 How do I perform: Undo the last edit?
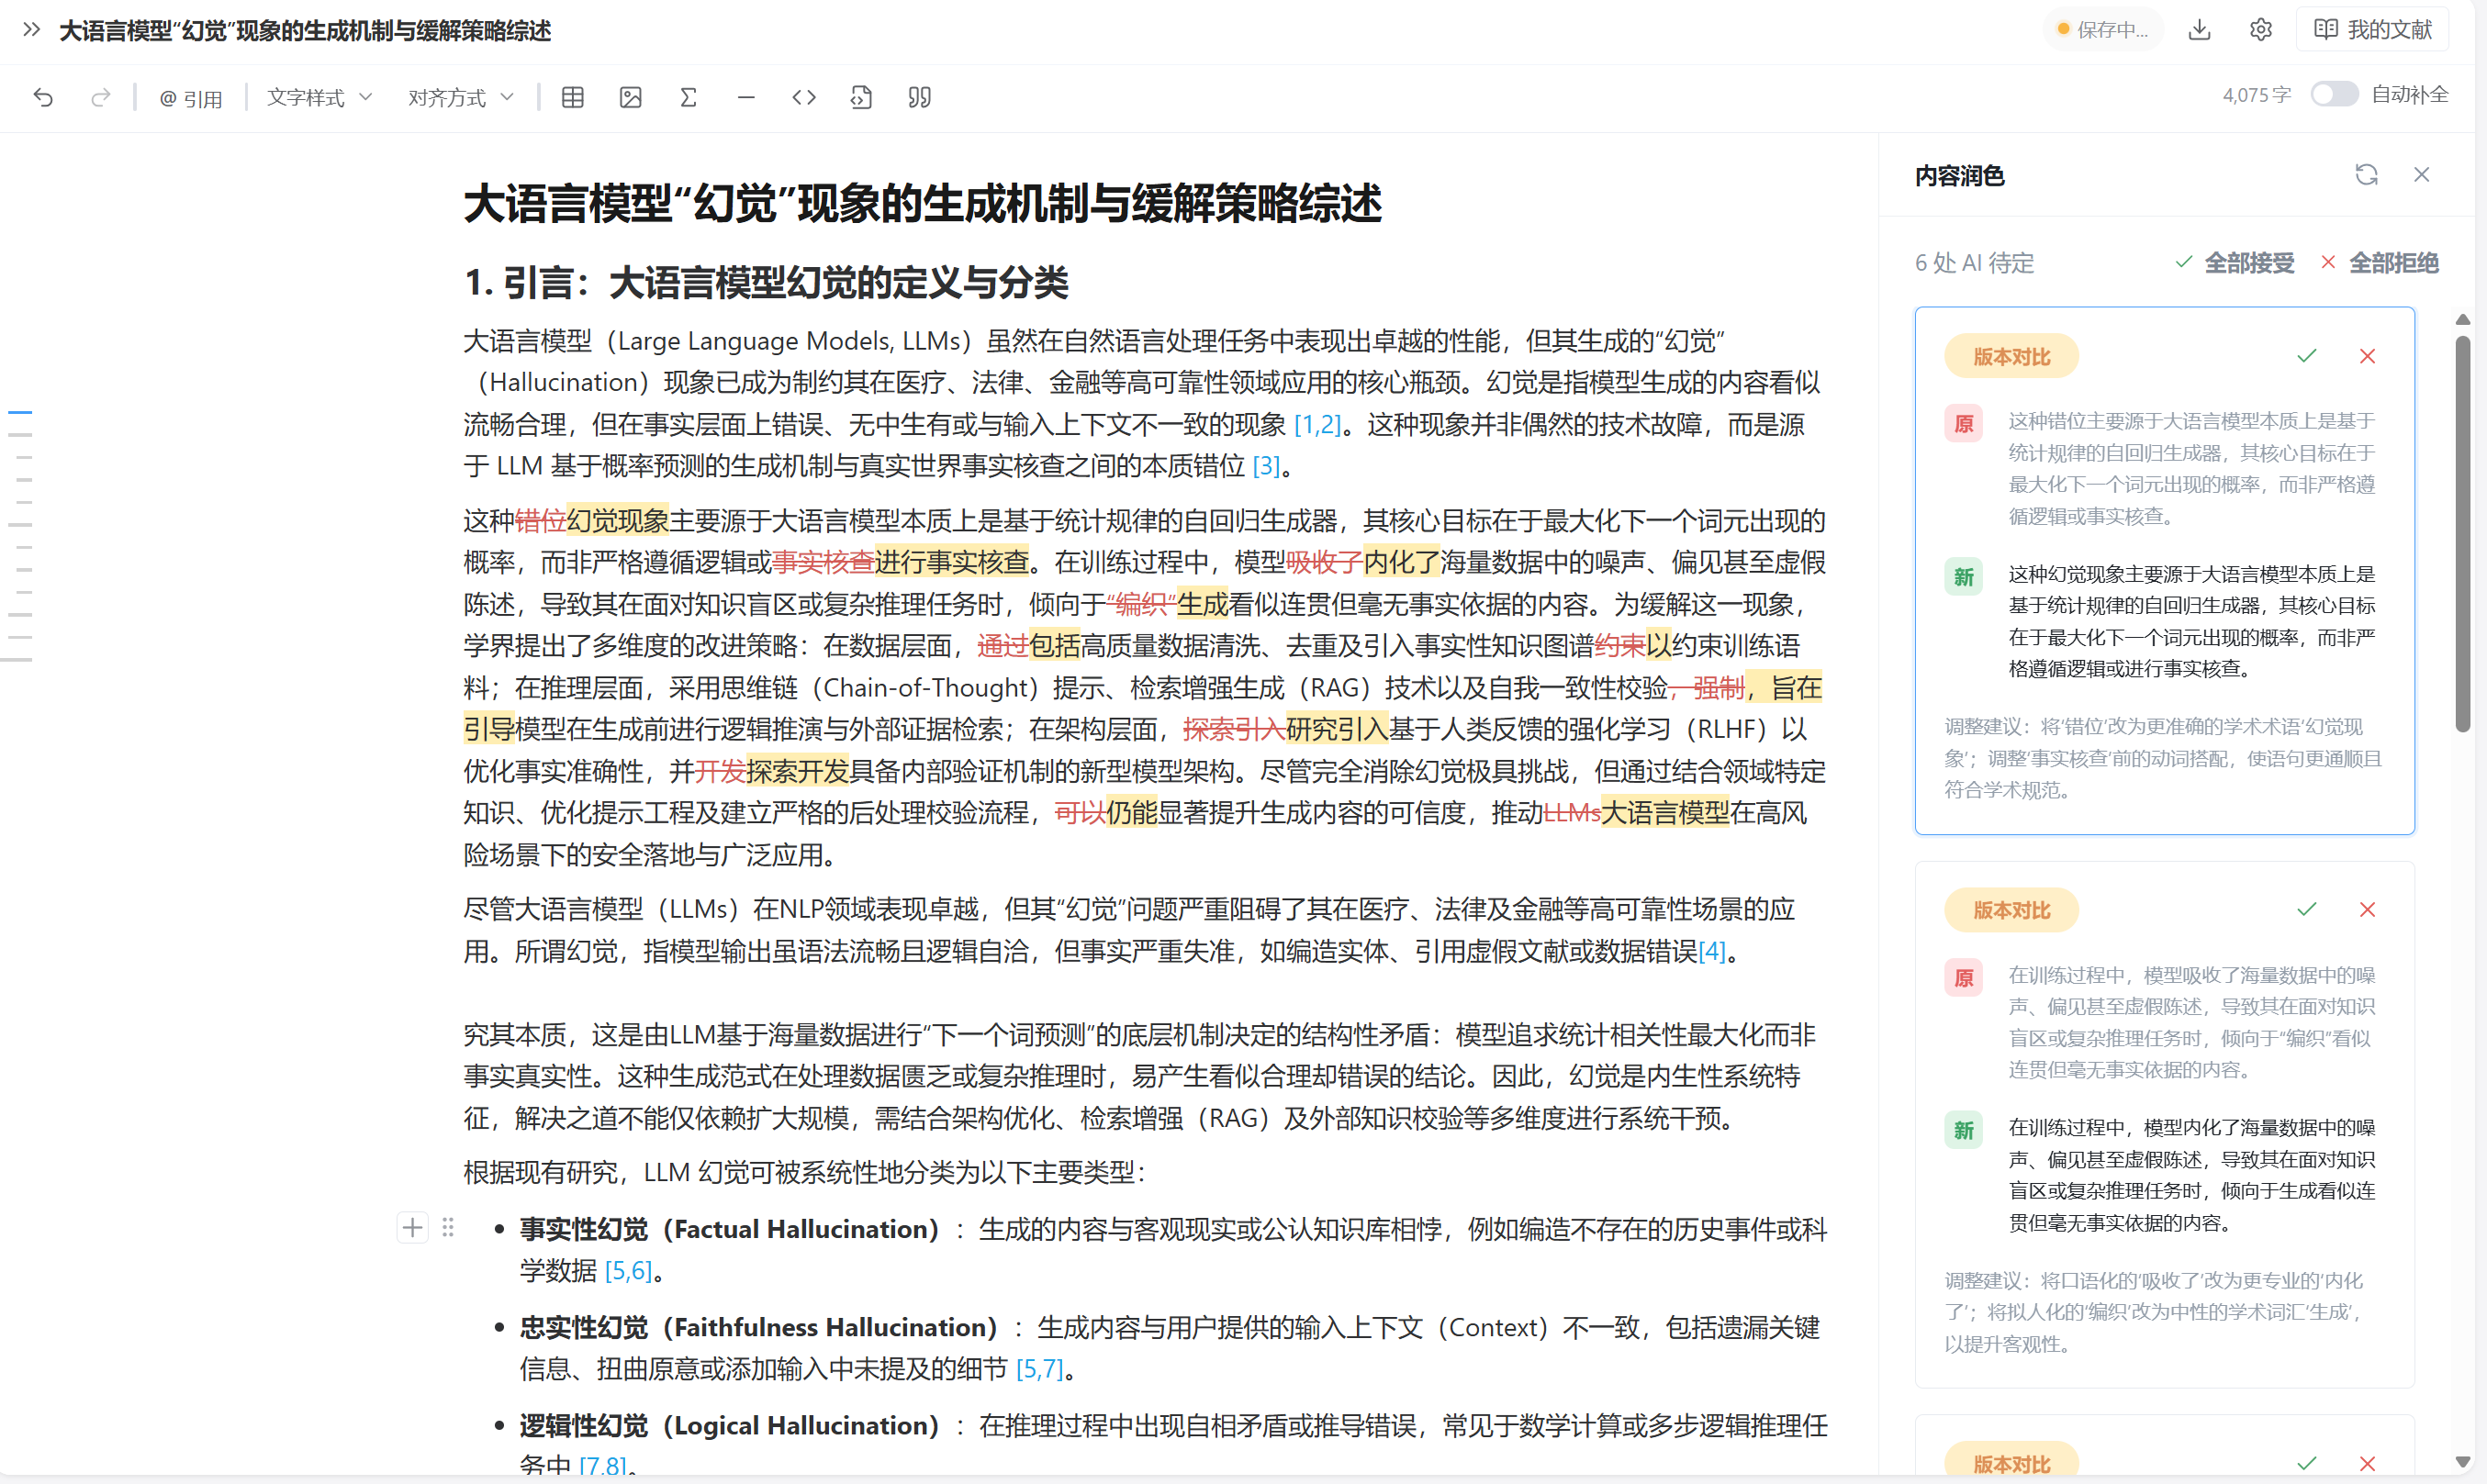[43, 97]
